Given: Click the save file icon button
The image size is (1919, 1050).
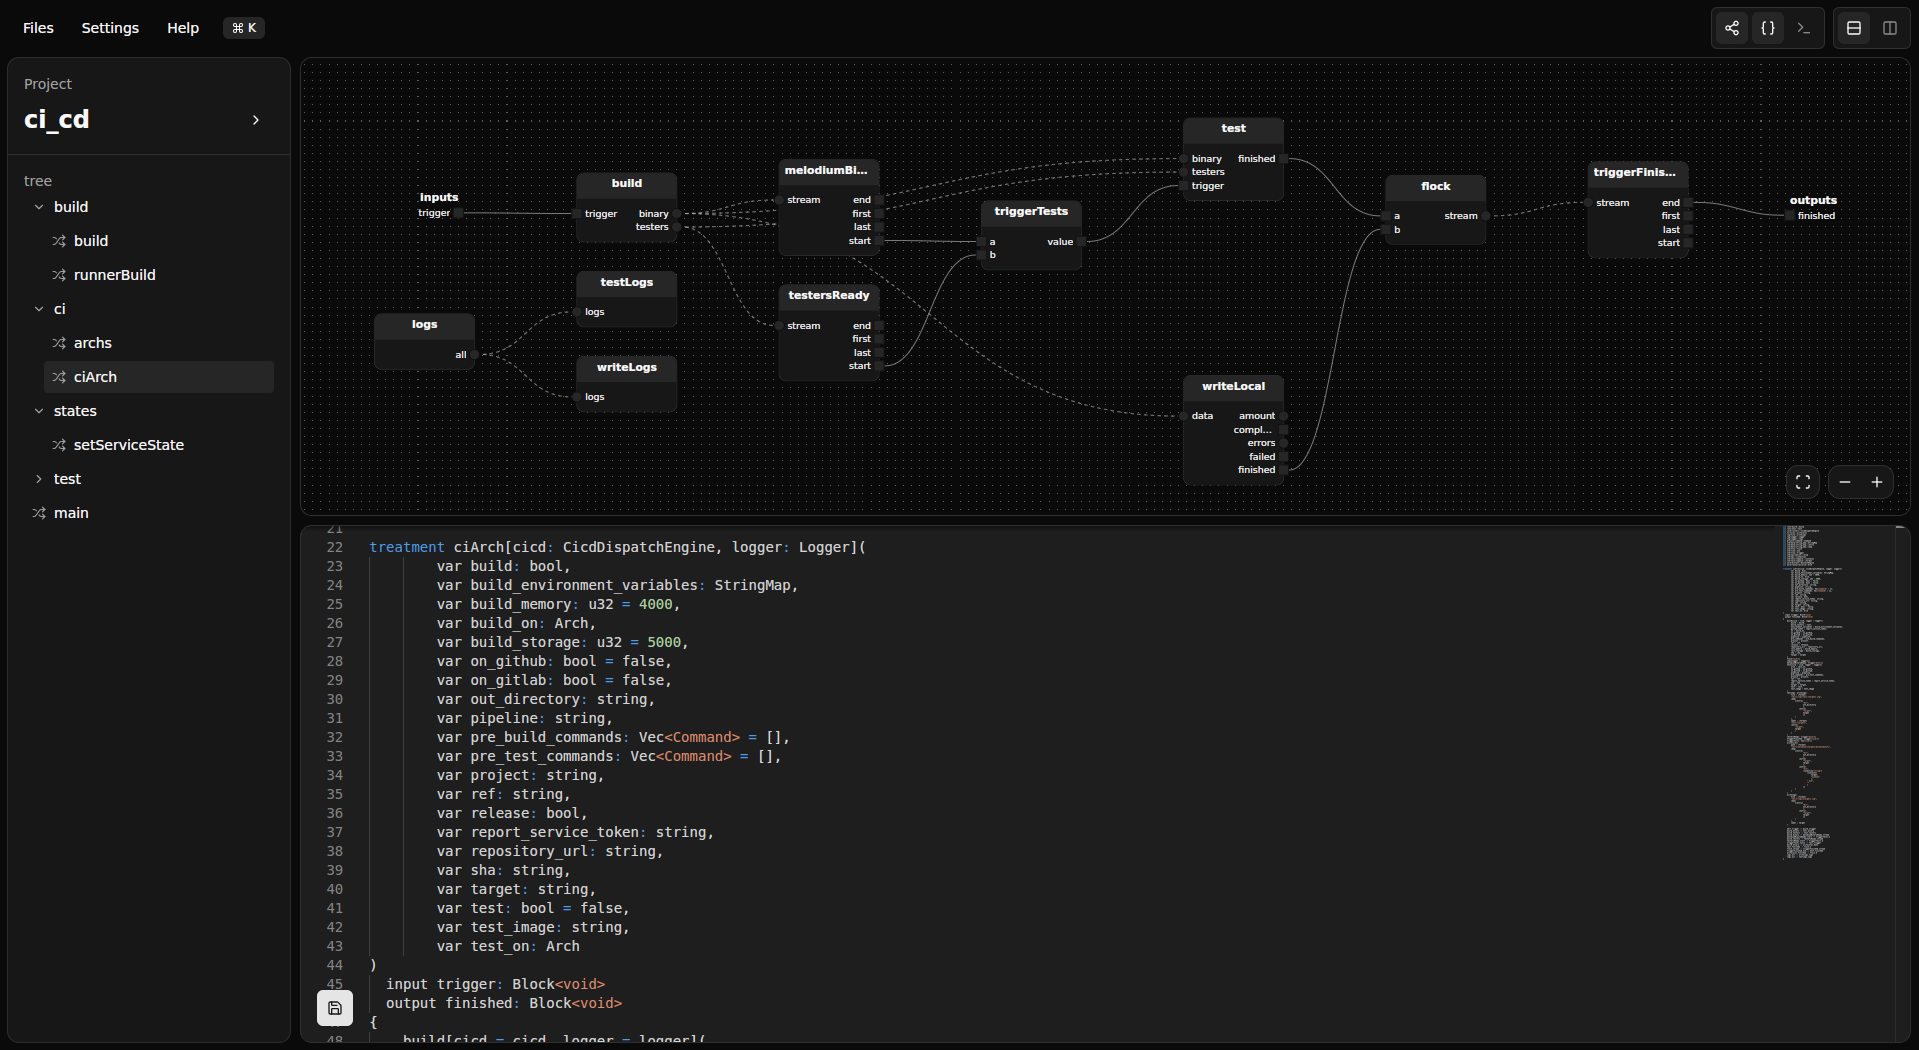Looking at the screenshot, I should coord(335,1008).
